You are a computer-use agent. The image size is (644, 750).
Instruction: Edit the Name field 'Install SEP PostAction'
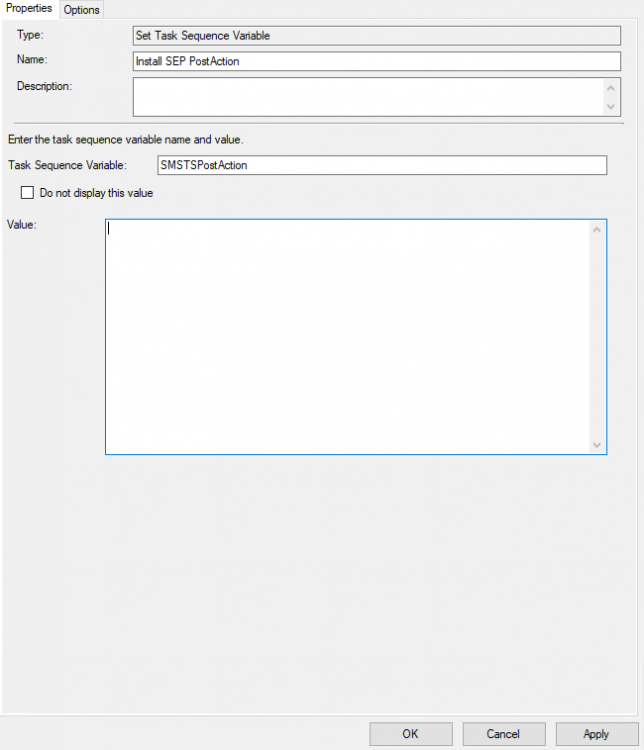377,61
